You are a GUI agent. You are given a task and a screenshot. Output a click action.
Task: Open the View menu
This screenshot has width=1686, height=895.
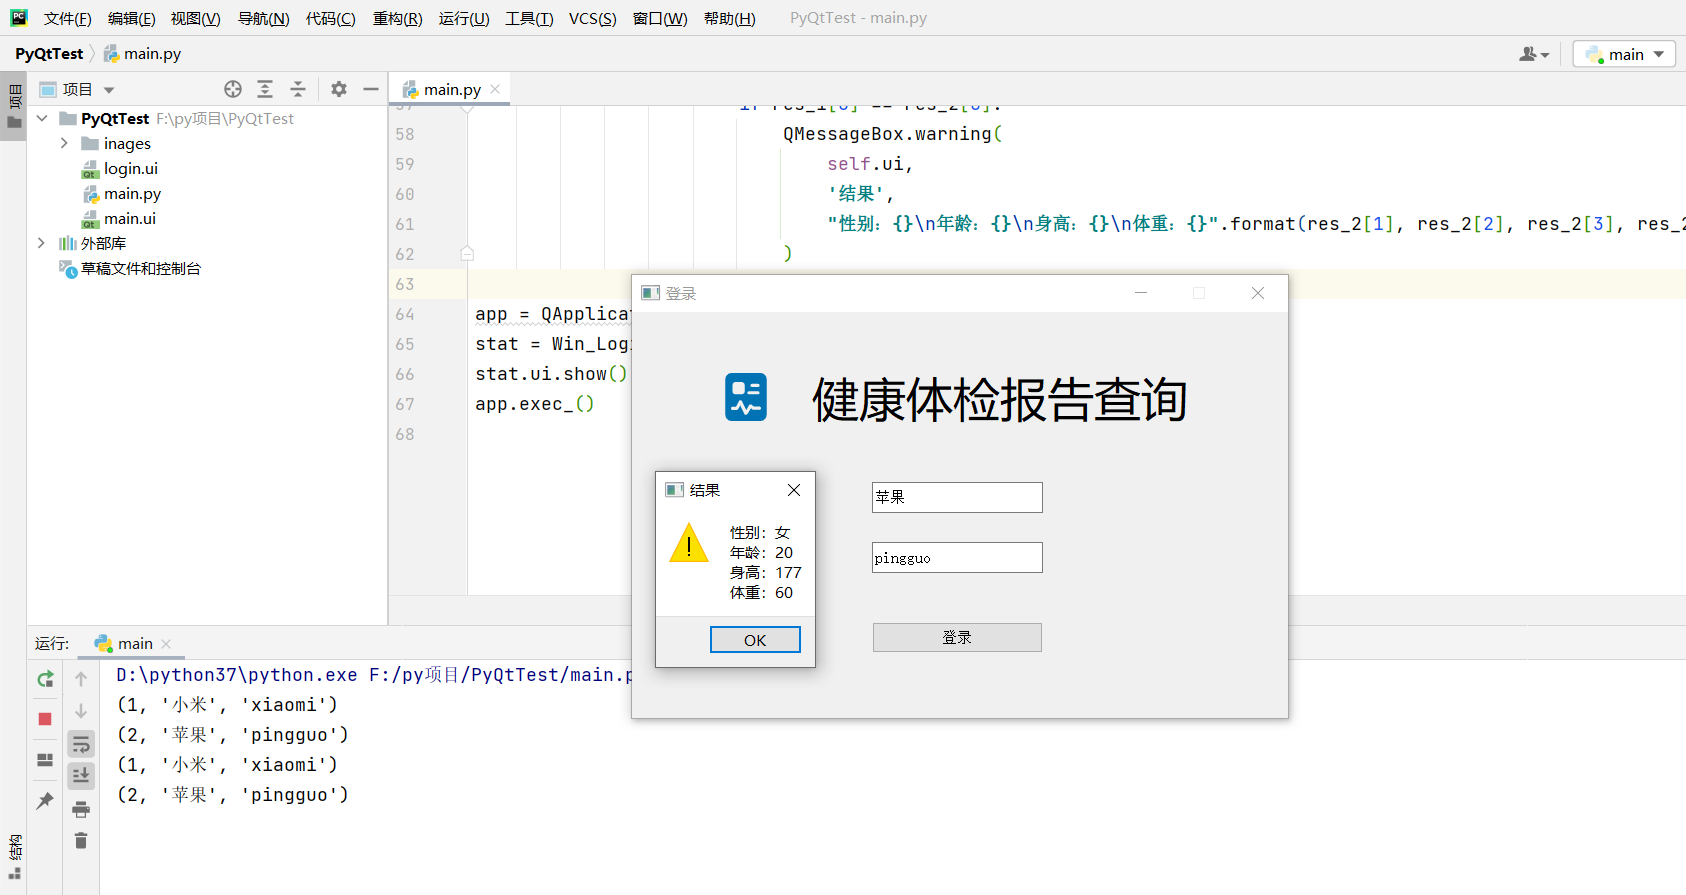[195, 18]
